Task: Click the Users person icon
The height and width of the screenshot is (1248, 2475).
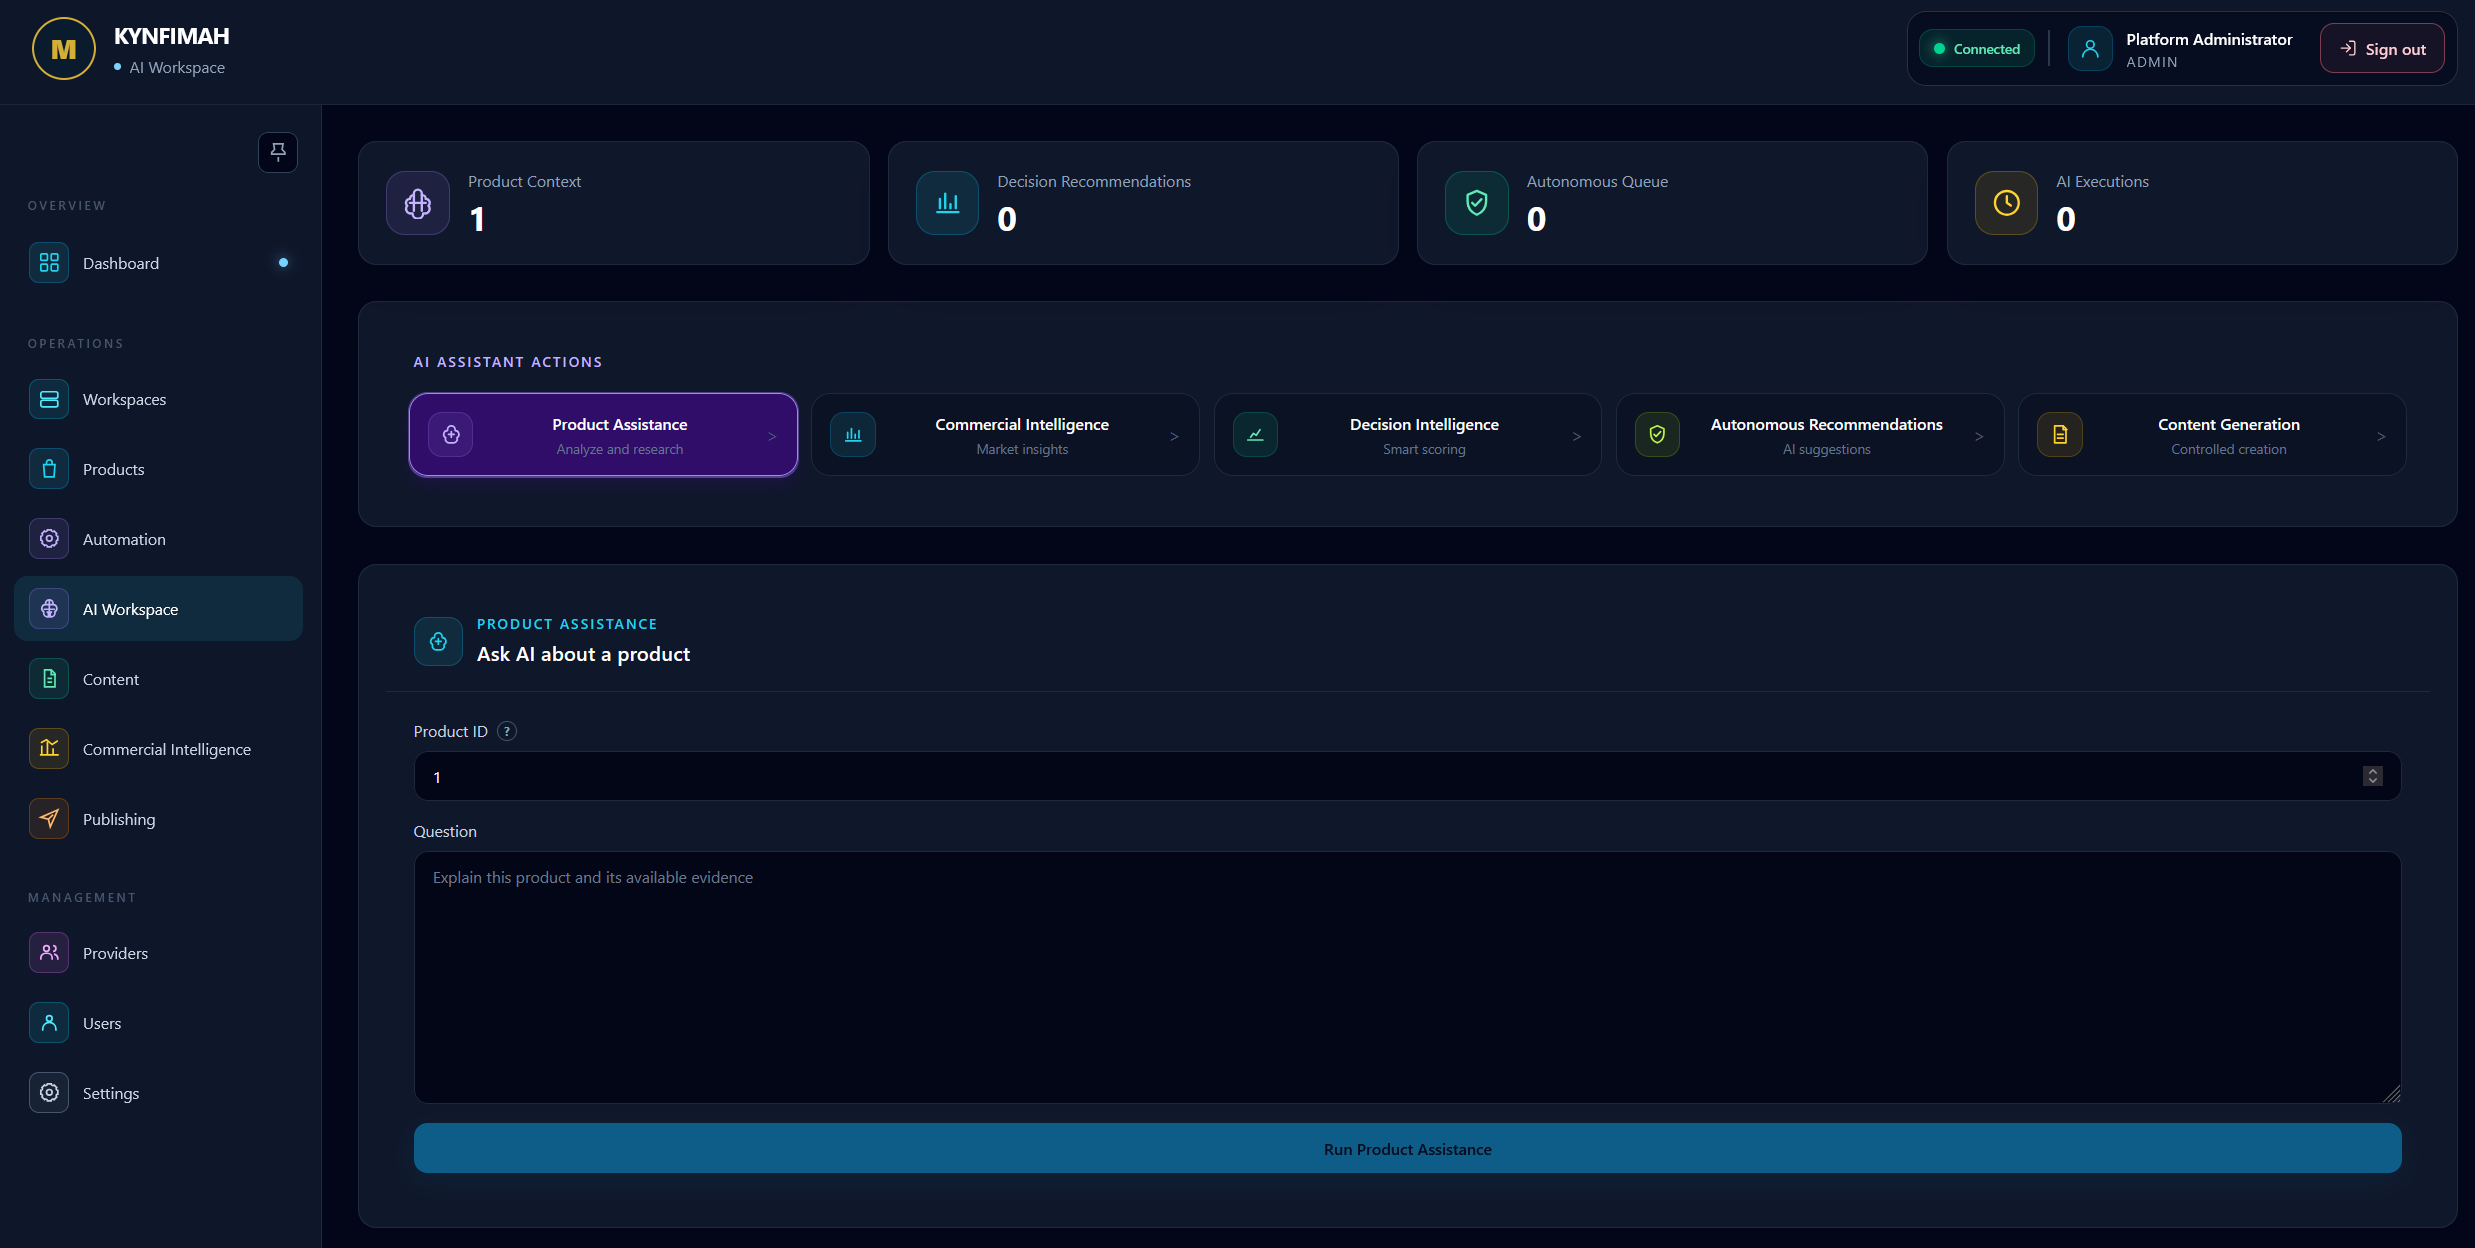Action: pyautogui.click(x=49, y=1023)
